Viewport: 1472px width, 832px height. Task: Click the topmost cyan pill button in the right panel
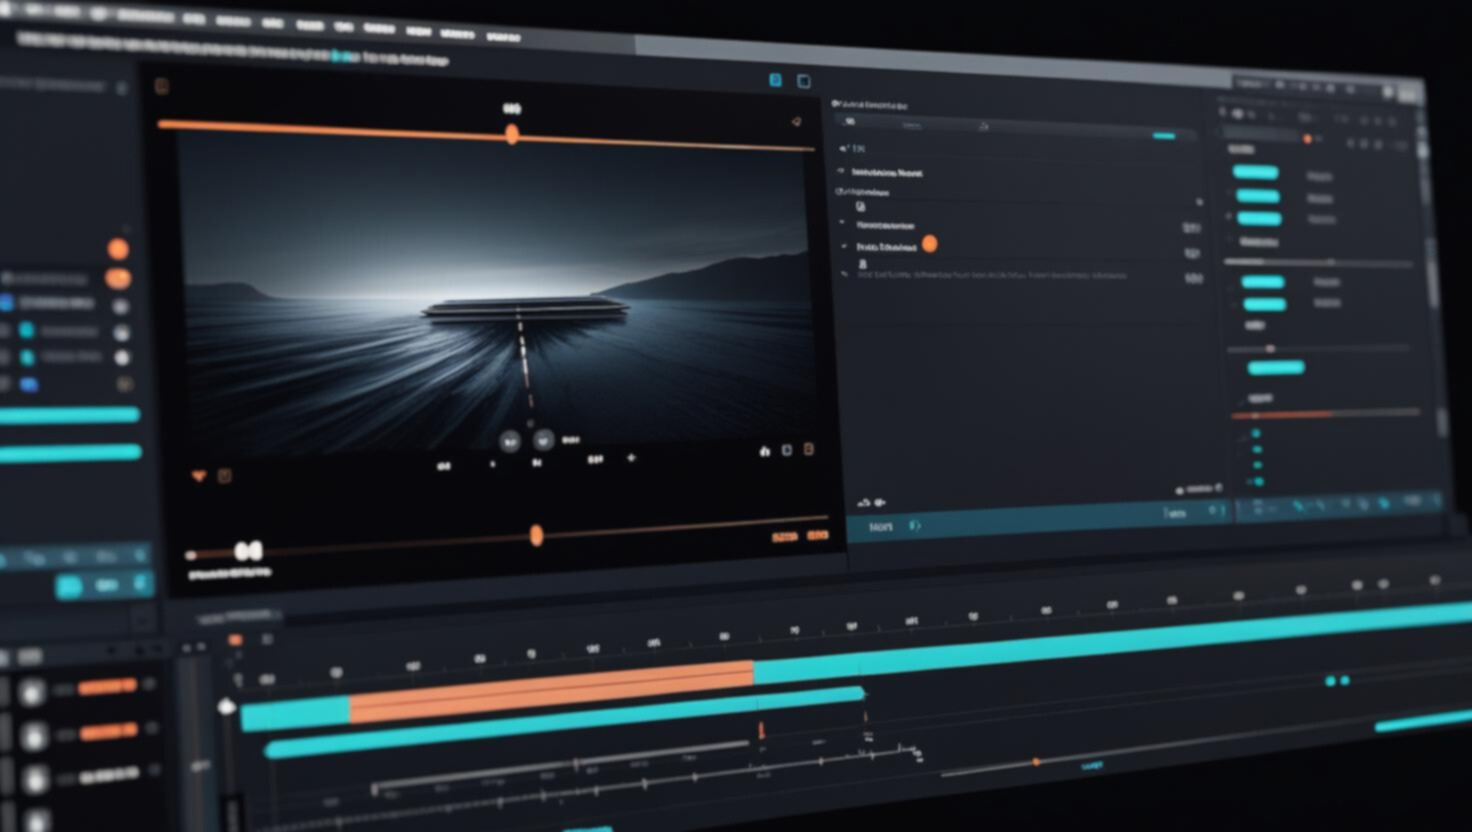click(1255, 172)
